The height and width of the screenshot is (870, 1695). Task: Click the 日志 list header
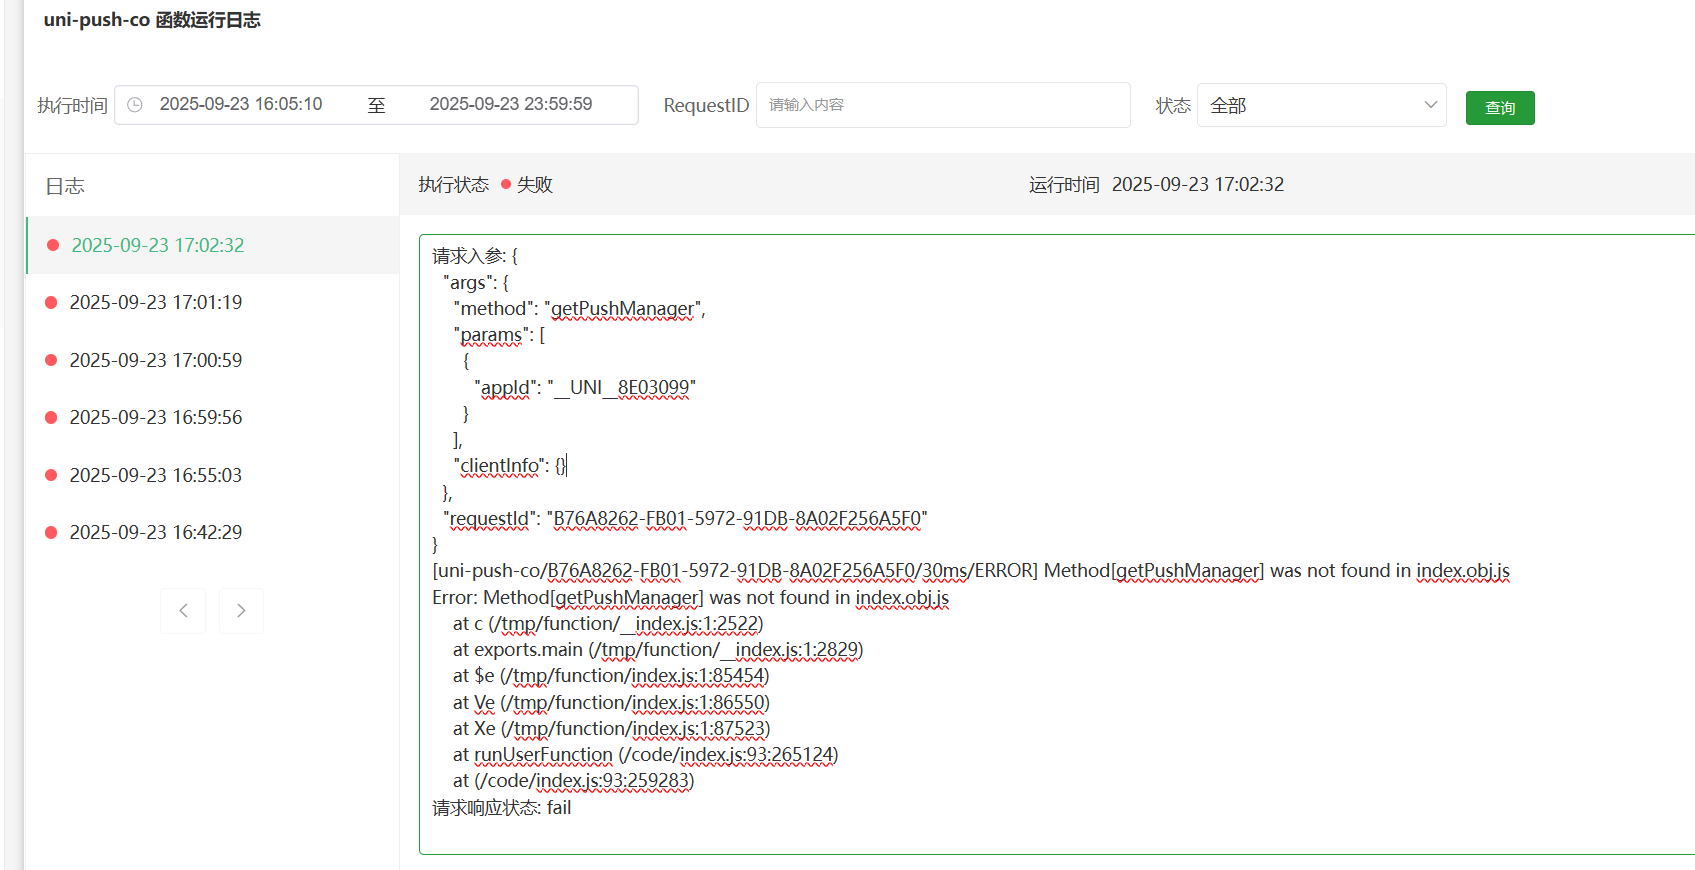(x=65, y=186)
